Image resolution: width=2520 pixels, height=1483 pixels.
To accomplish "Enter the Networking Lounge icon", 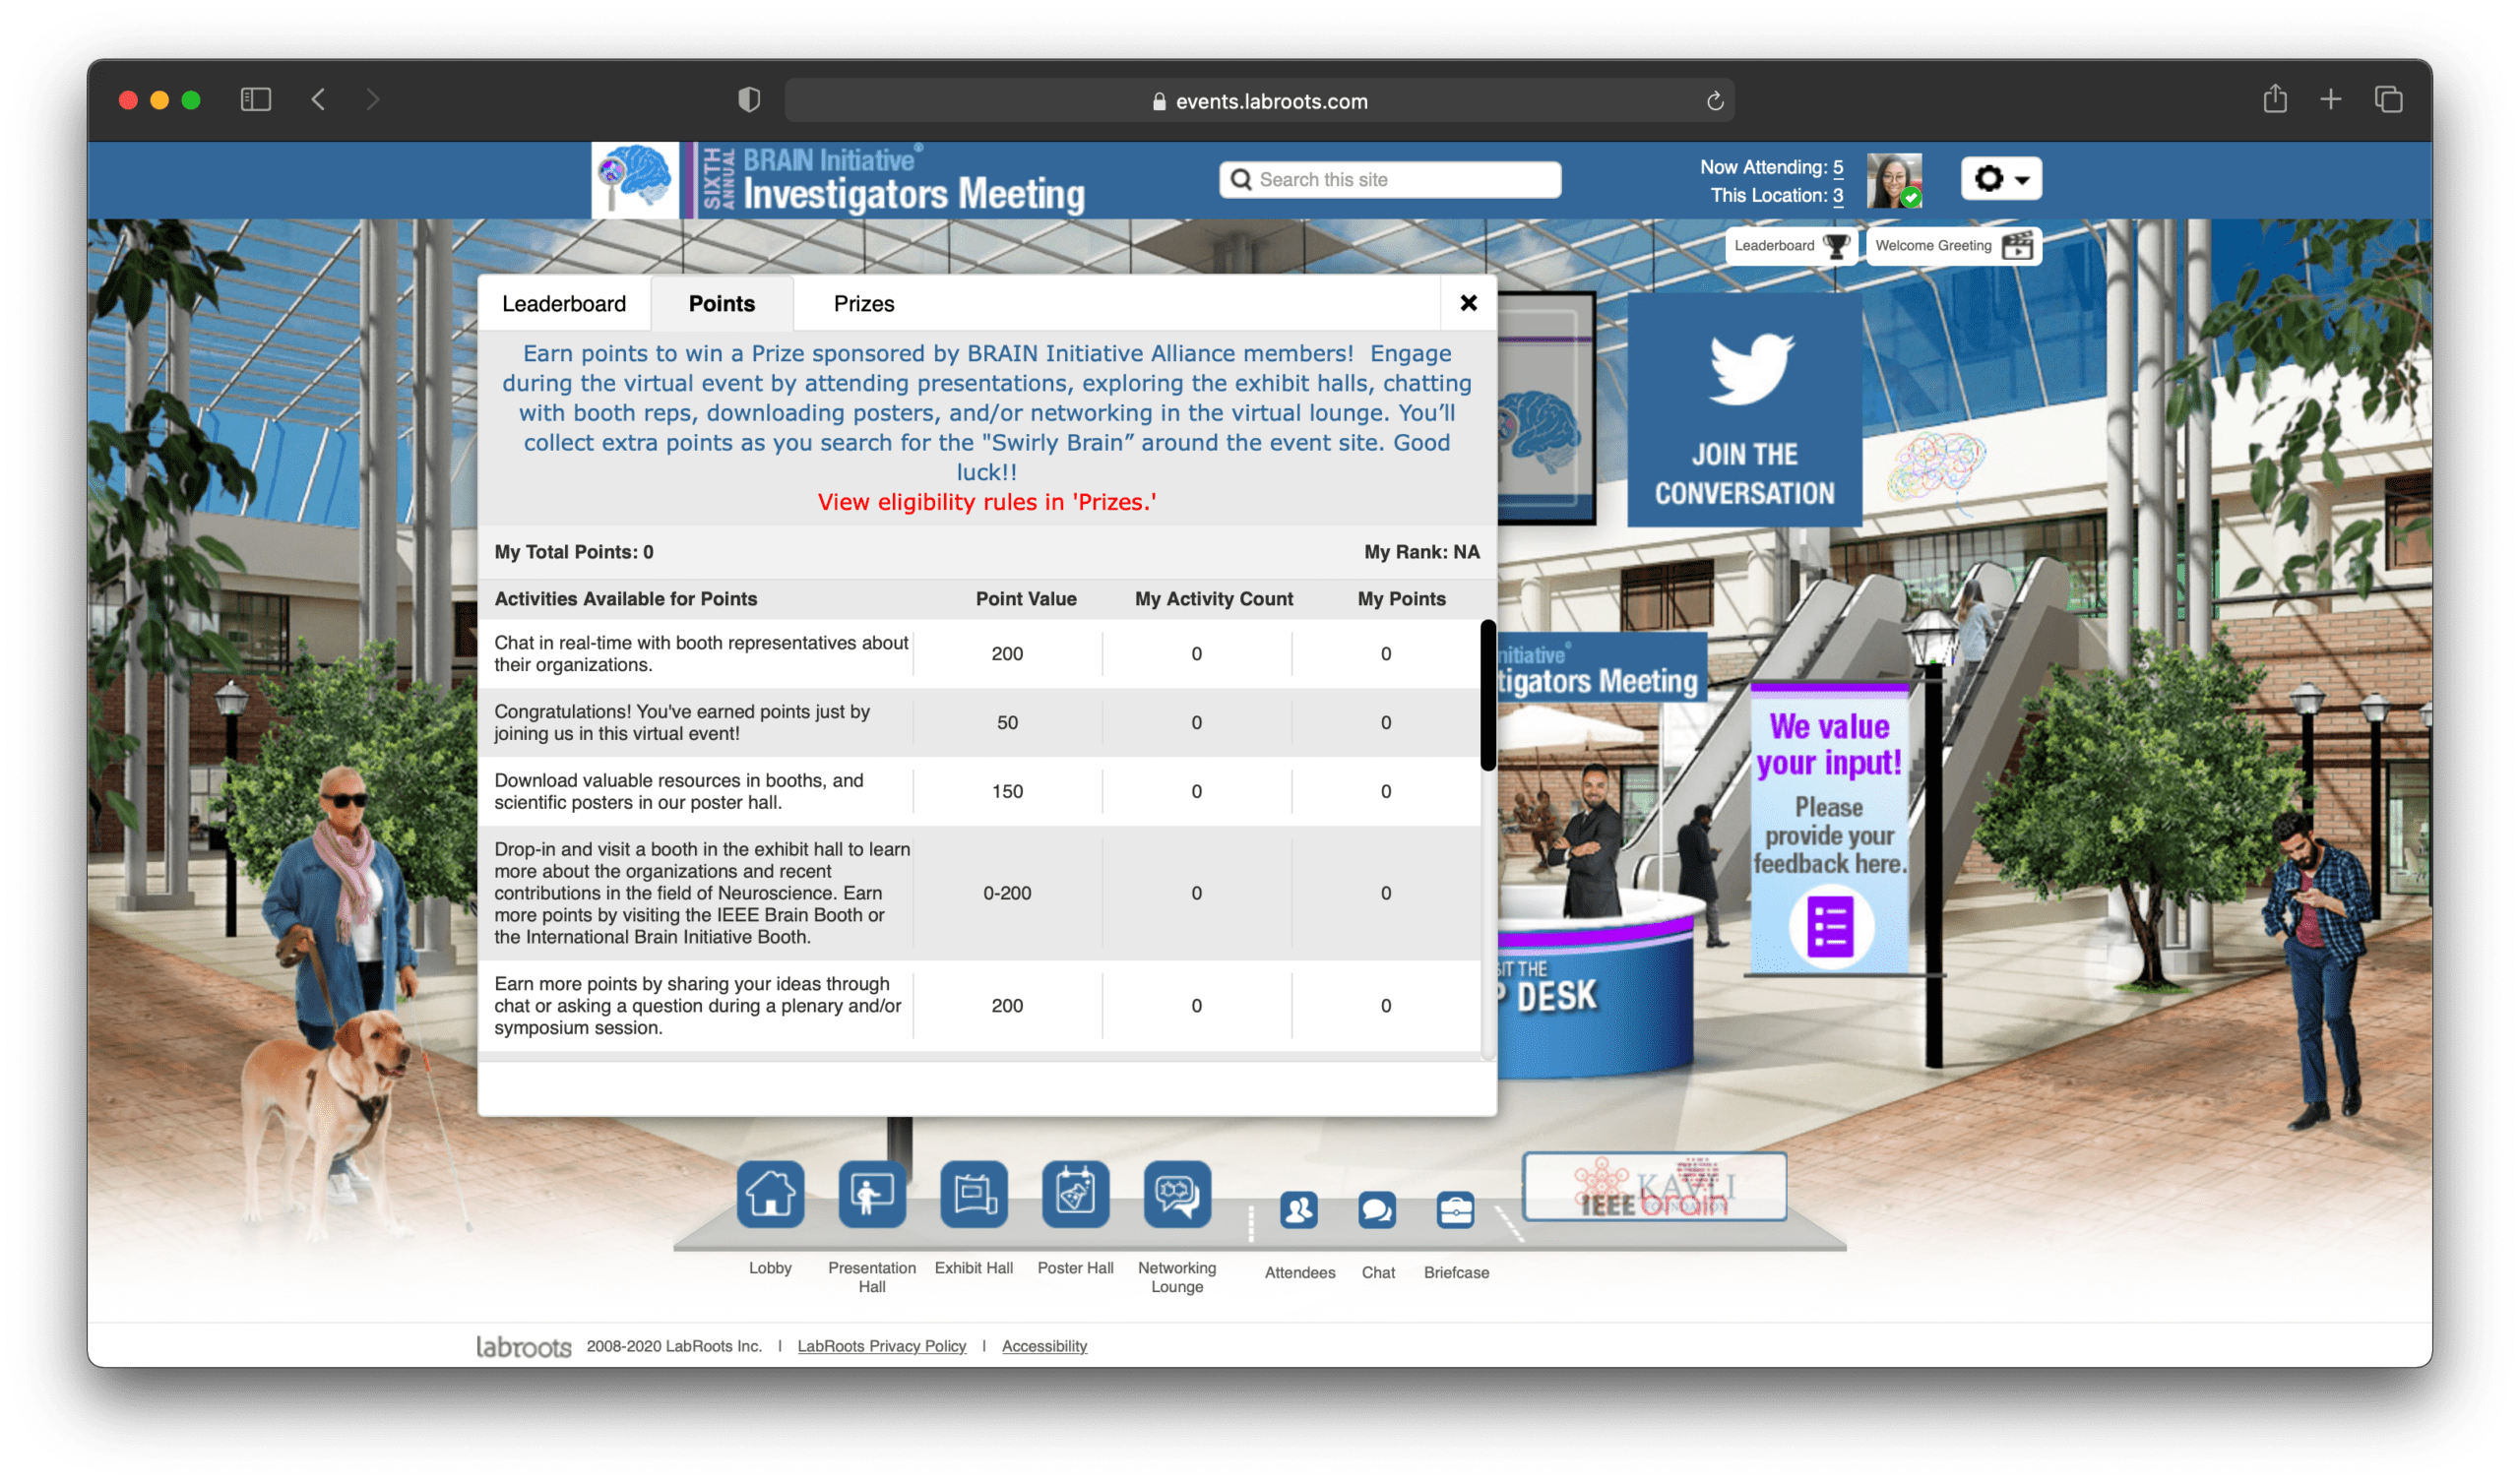I will click(1177, 1193).
